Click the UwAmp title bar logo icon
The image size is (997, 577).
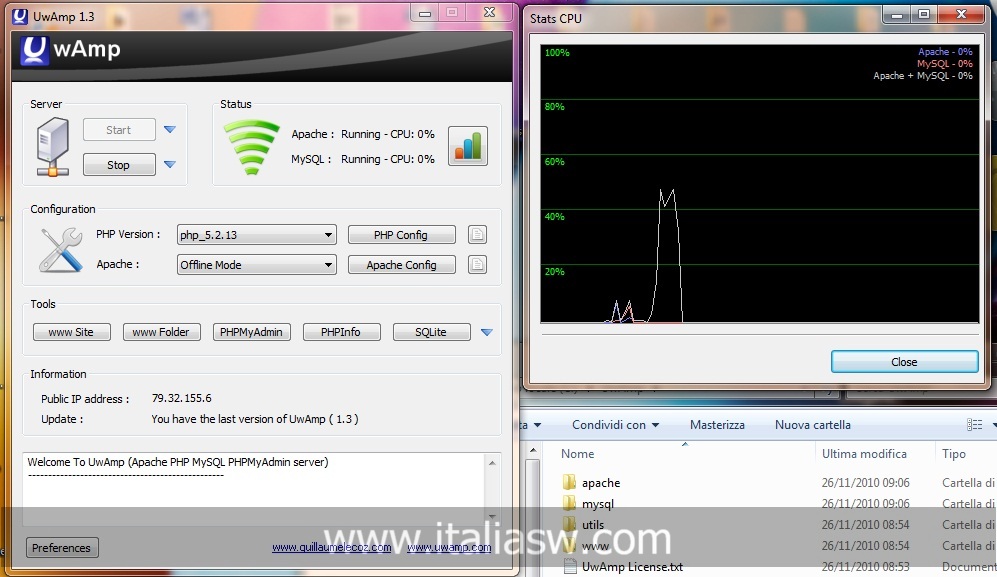[20, 16]
